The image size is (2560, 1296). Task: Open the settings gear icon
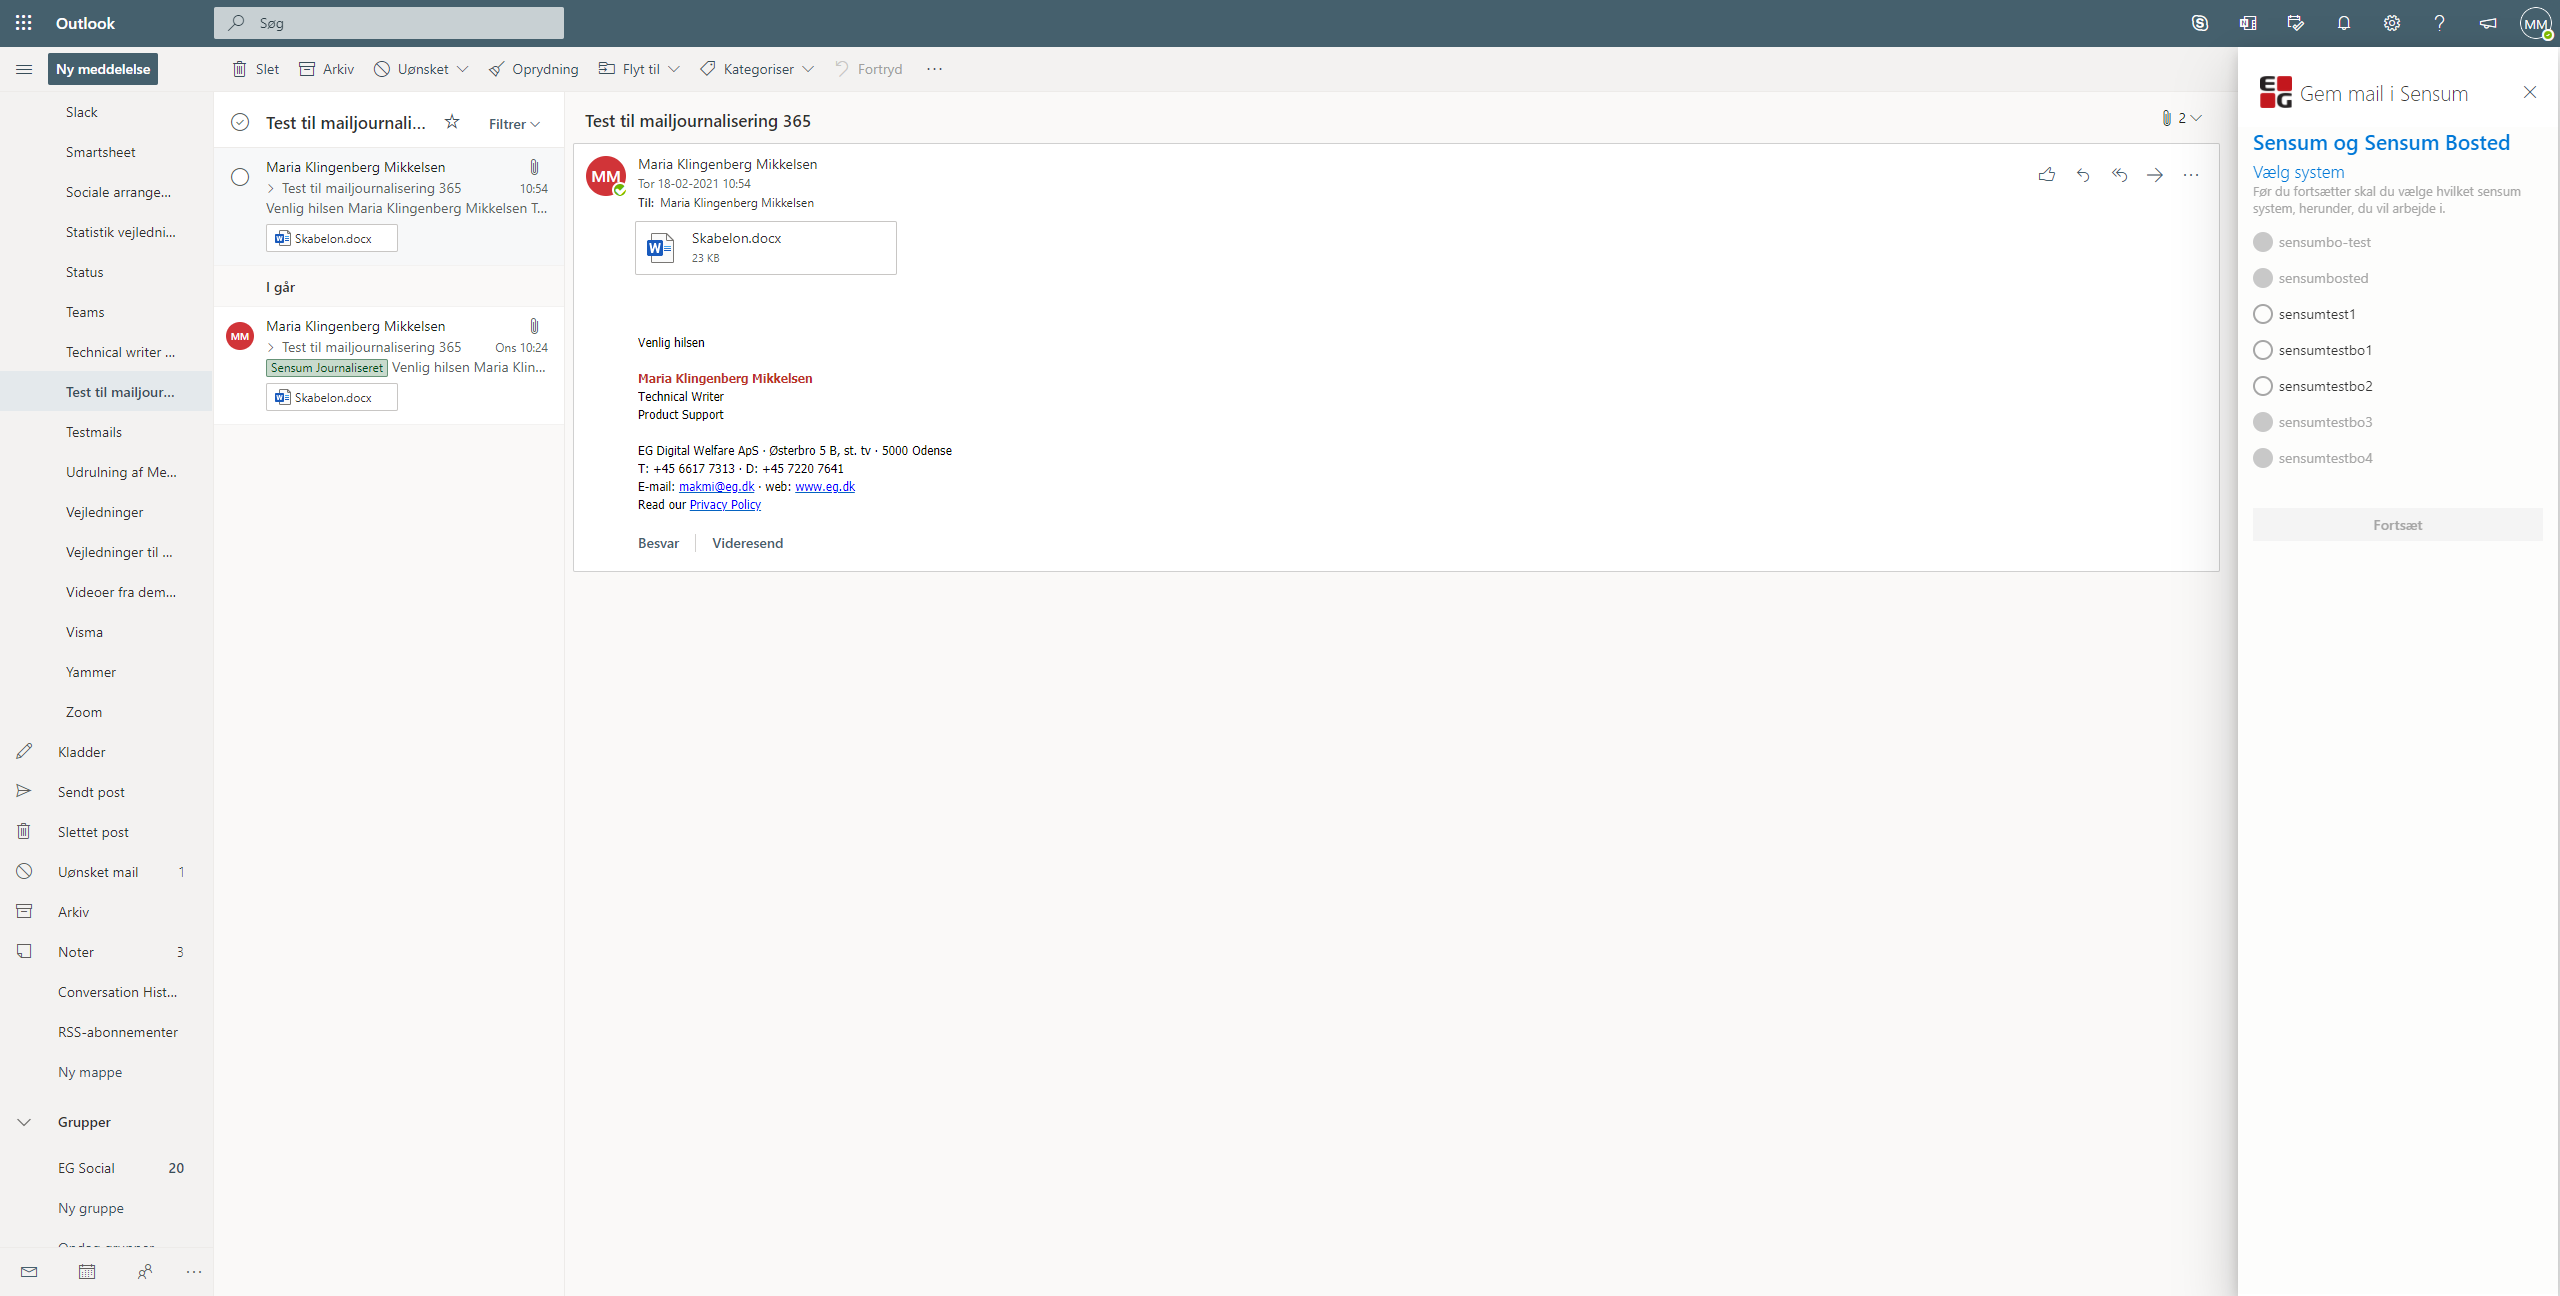pyautogui.click(x=2392, y=23)
